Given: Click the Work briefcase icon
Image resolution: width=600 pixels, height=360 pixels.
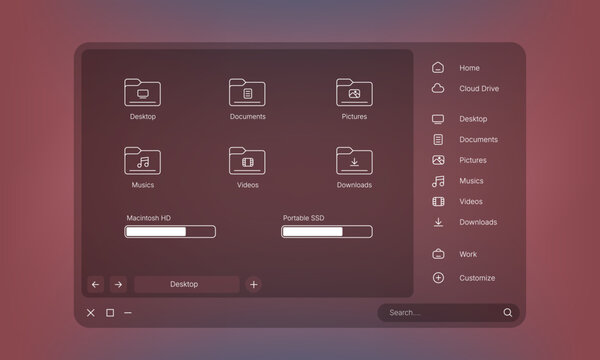Looking at the screenshot, I should [438, 254].
